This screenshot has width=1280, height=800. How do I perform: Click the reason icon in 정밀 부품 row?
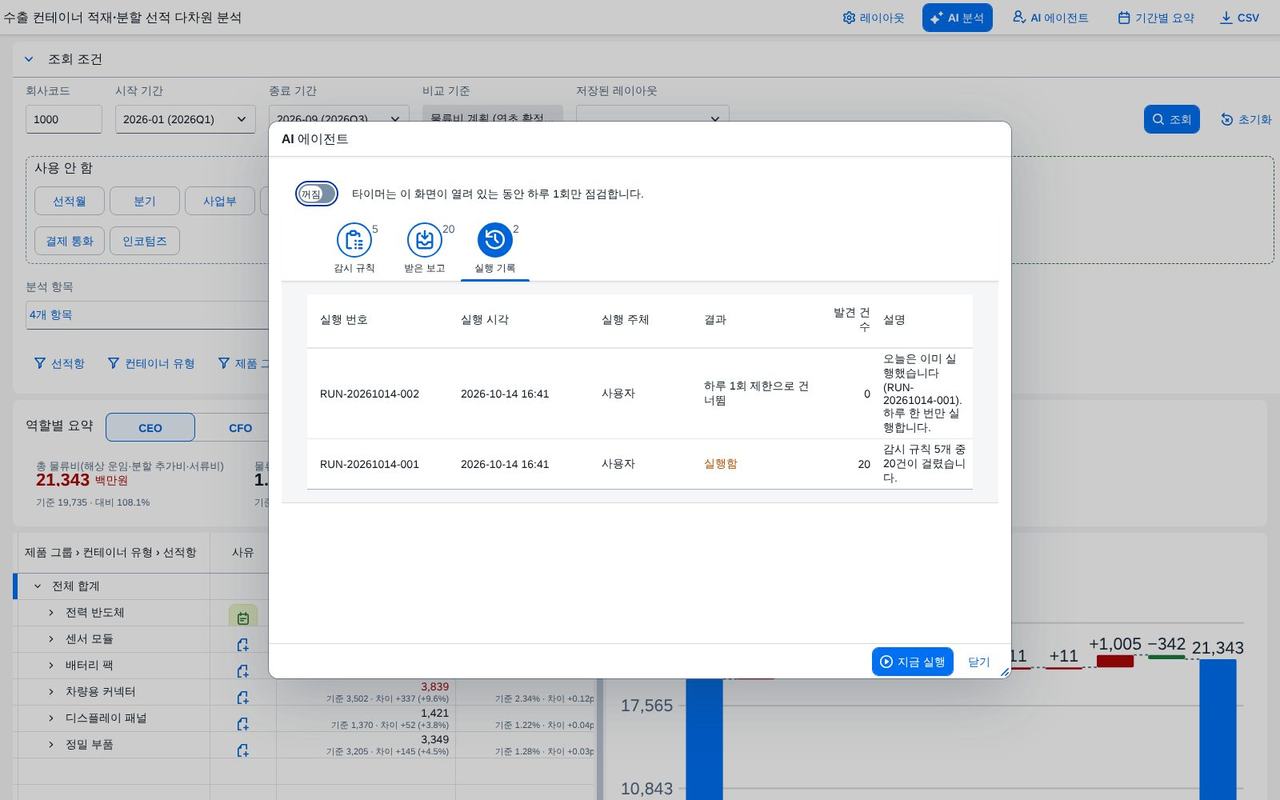[243, 750]
